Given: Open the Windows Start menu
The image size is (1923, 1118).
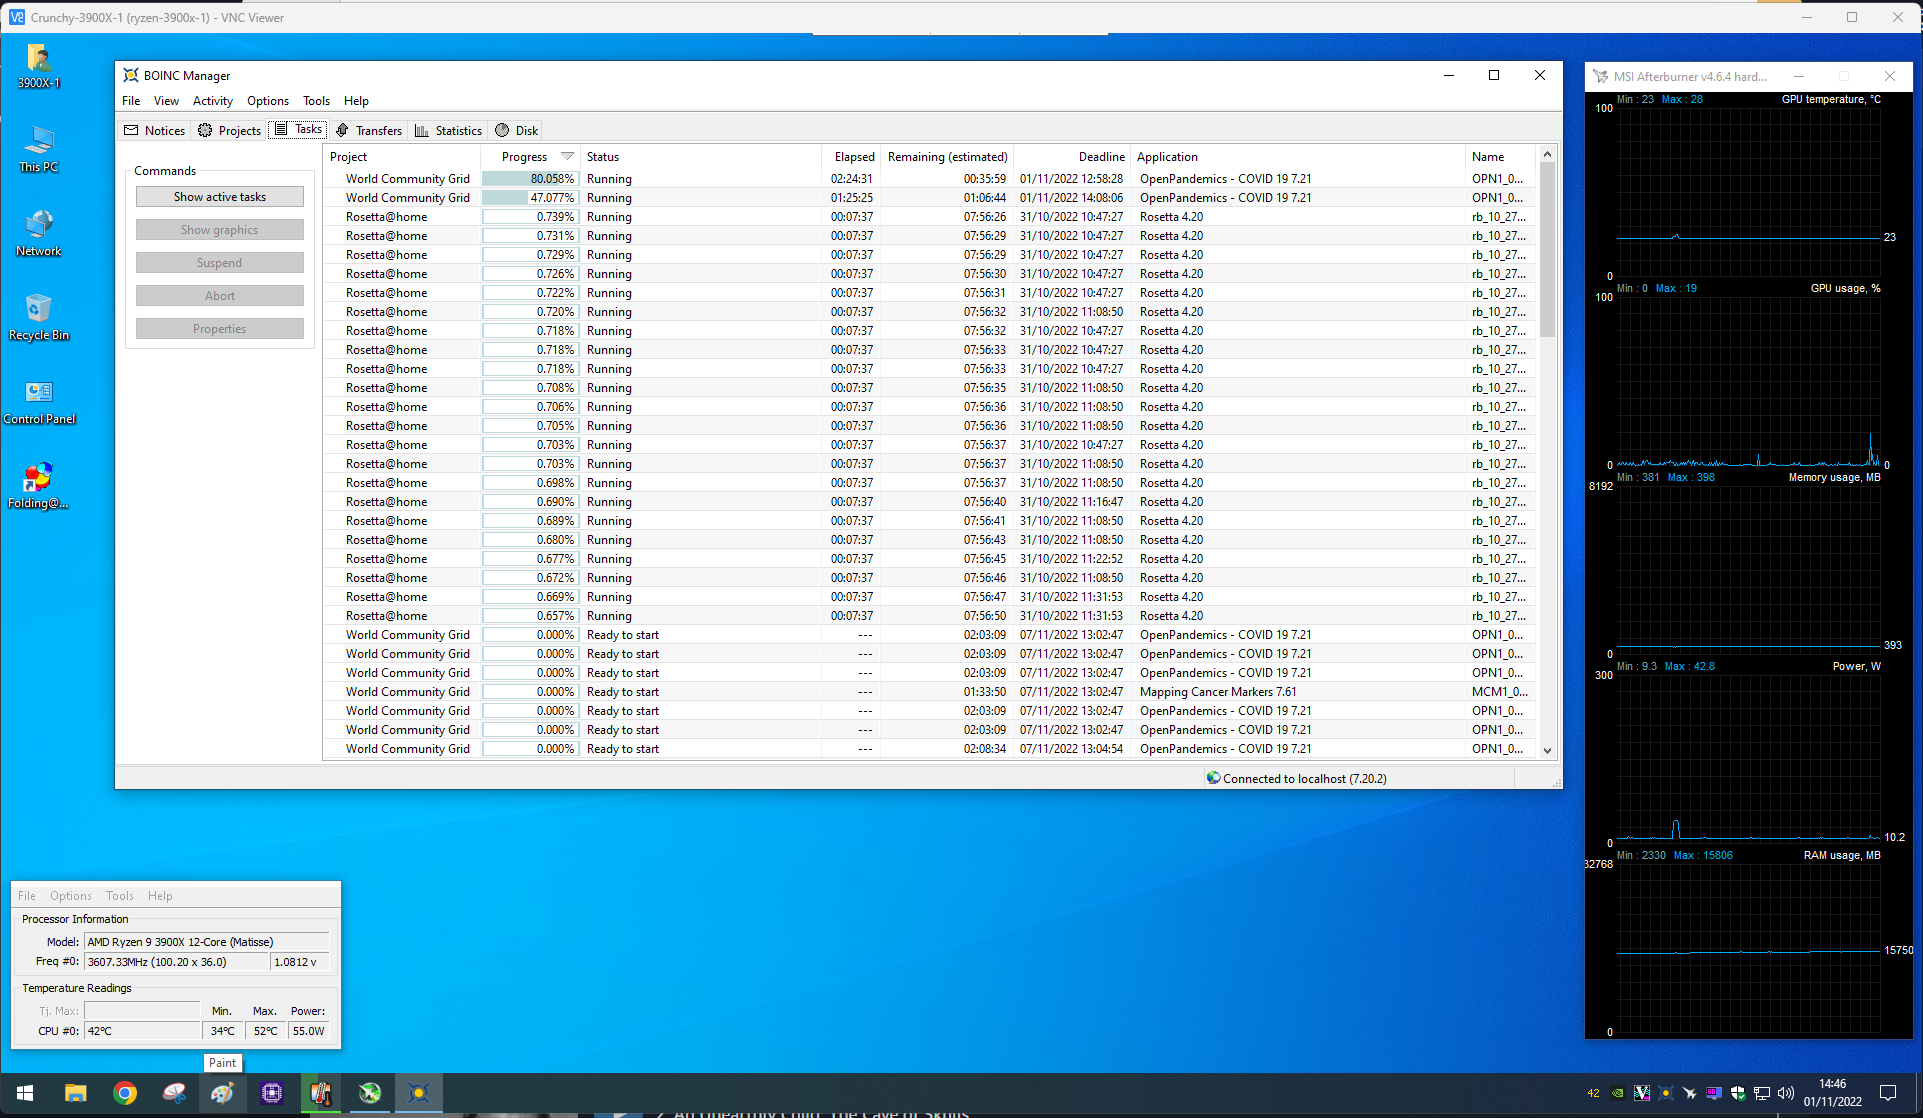Looking at the screenshot, I should pyautogui.click(x=25, y=1093).
